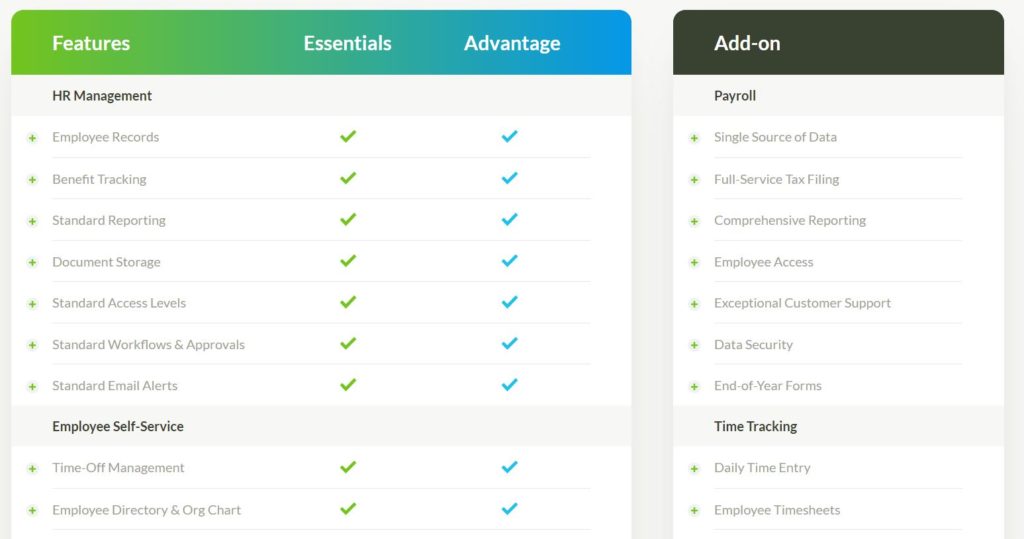Click the plus icon beside Exceptional Customer Support
This screenshot has height=539, width=1024.
694,304
